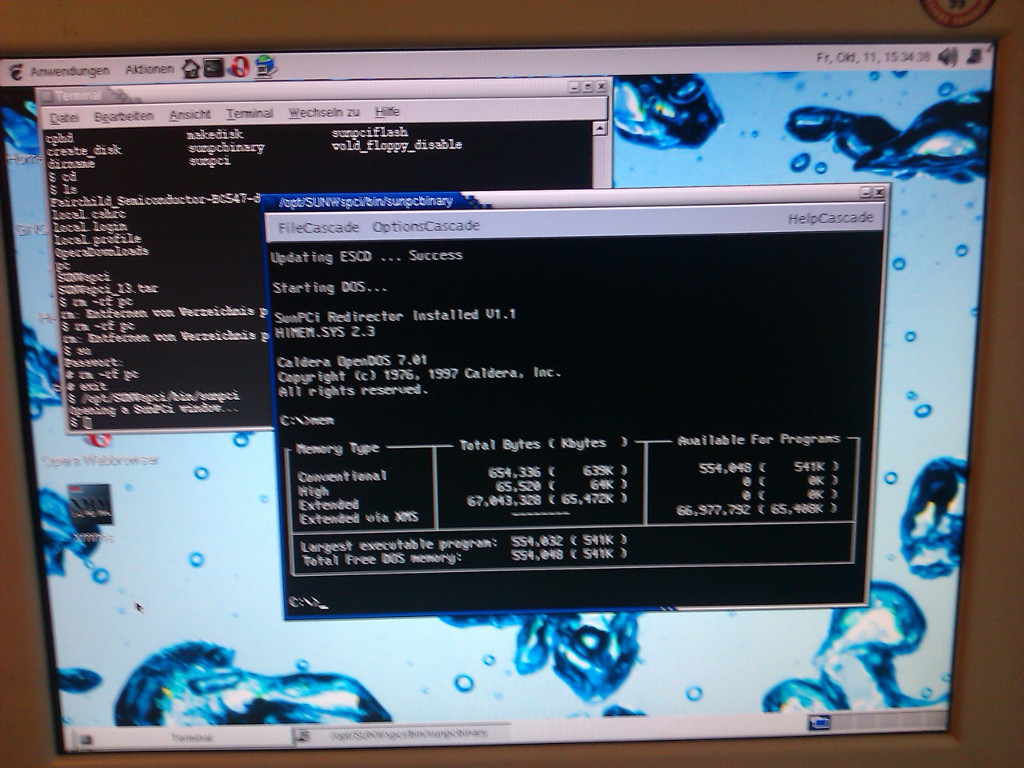Screen dimensions: 1024x768
Task: Open Wechseln zu menu in Terminal
Action: click(324, 112)
